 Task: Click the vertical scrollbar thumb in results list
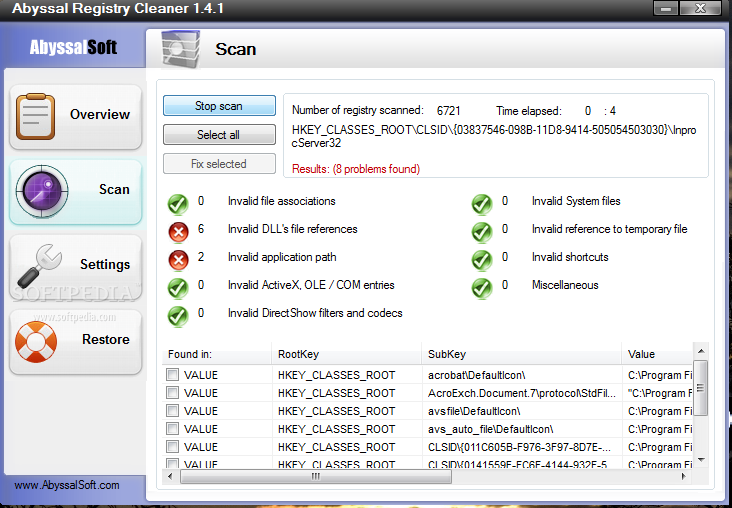701,388
